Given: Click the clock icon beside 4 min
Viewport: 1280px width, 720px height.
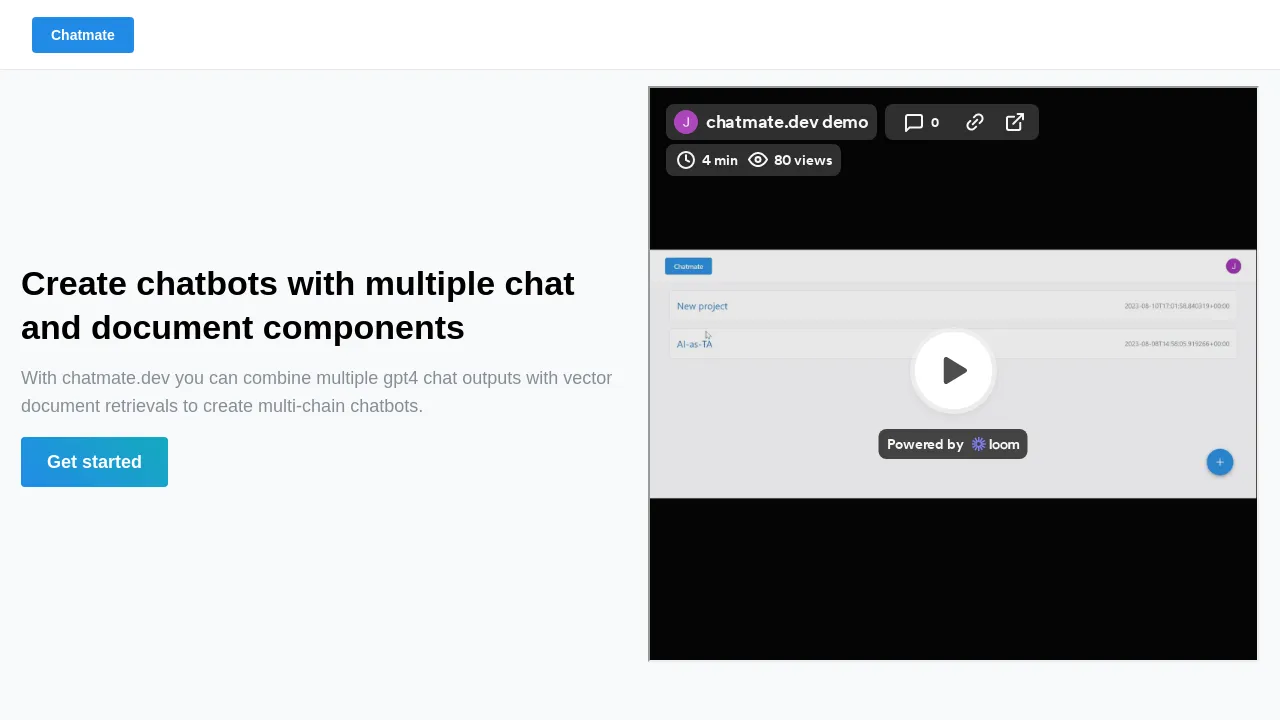Looking at the screenshot, I should coord(686,160).
